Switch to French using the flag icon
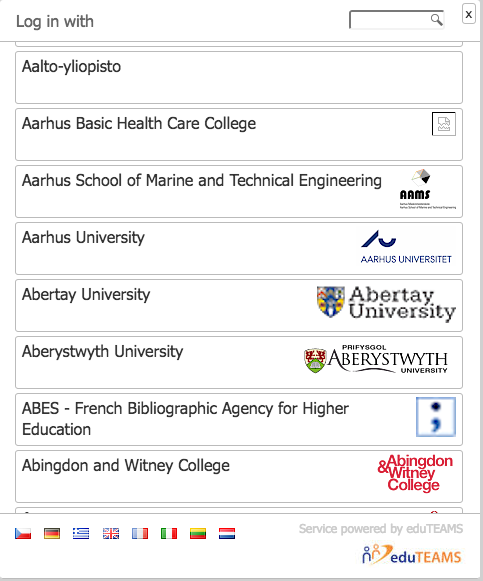This screenshot has height=581, width=483. click(140, 534)
